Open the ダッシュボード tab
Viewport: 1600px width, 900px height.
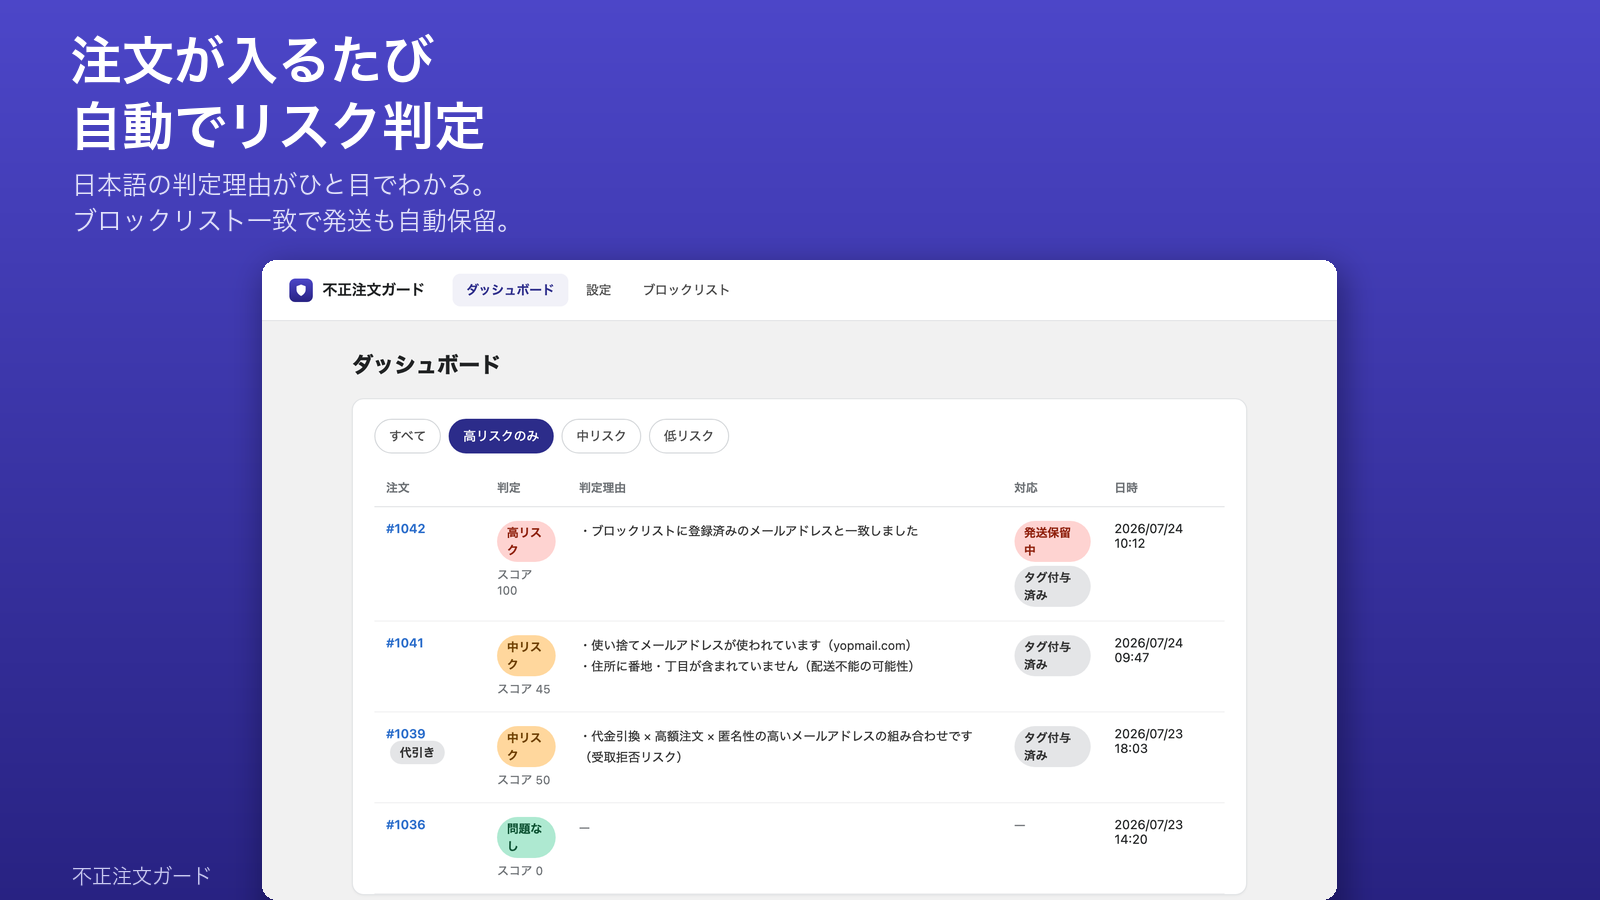510,290
